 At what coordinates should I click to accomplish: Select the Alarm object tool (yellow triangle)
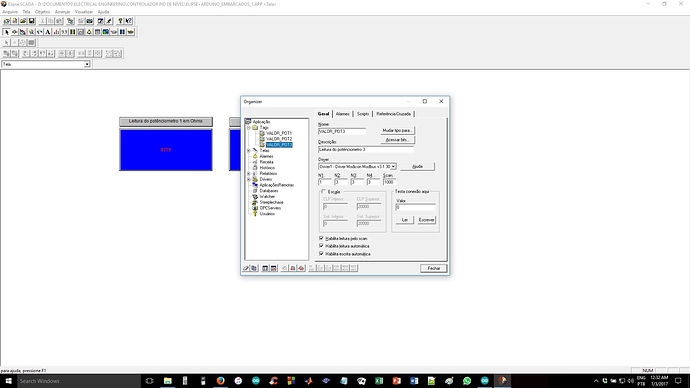[89, 32]
